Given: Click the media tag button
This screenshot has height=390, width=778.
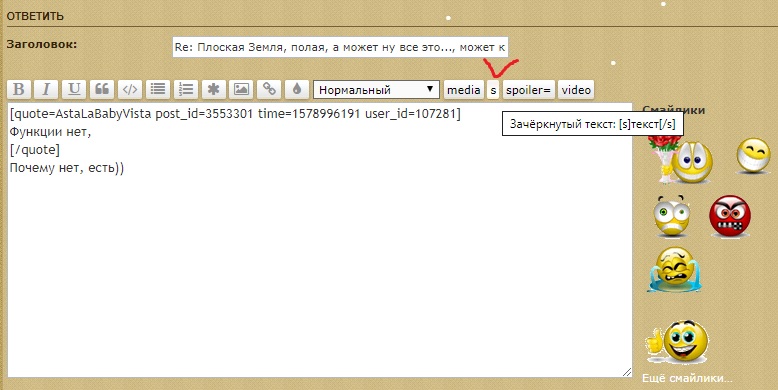Looking at the screenshot, I should pyautogui.click(x=463, y=90).
